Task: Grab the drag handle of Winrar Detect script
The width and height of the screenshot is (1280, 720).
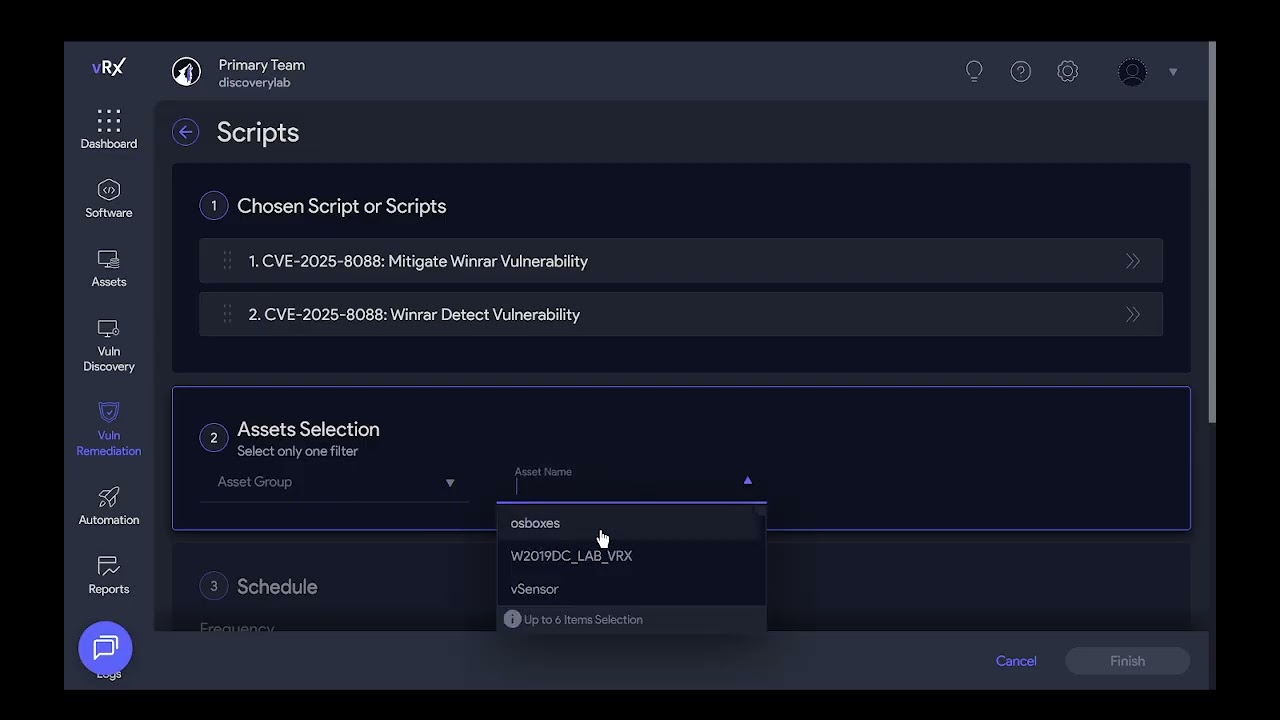Action: tap(227, 314)
